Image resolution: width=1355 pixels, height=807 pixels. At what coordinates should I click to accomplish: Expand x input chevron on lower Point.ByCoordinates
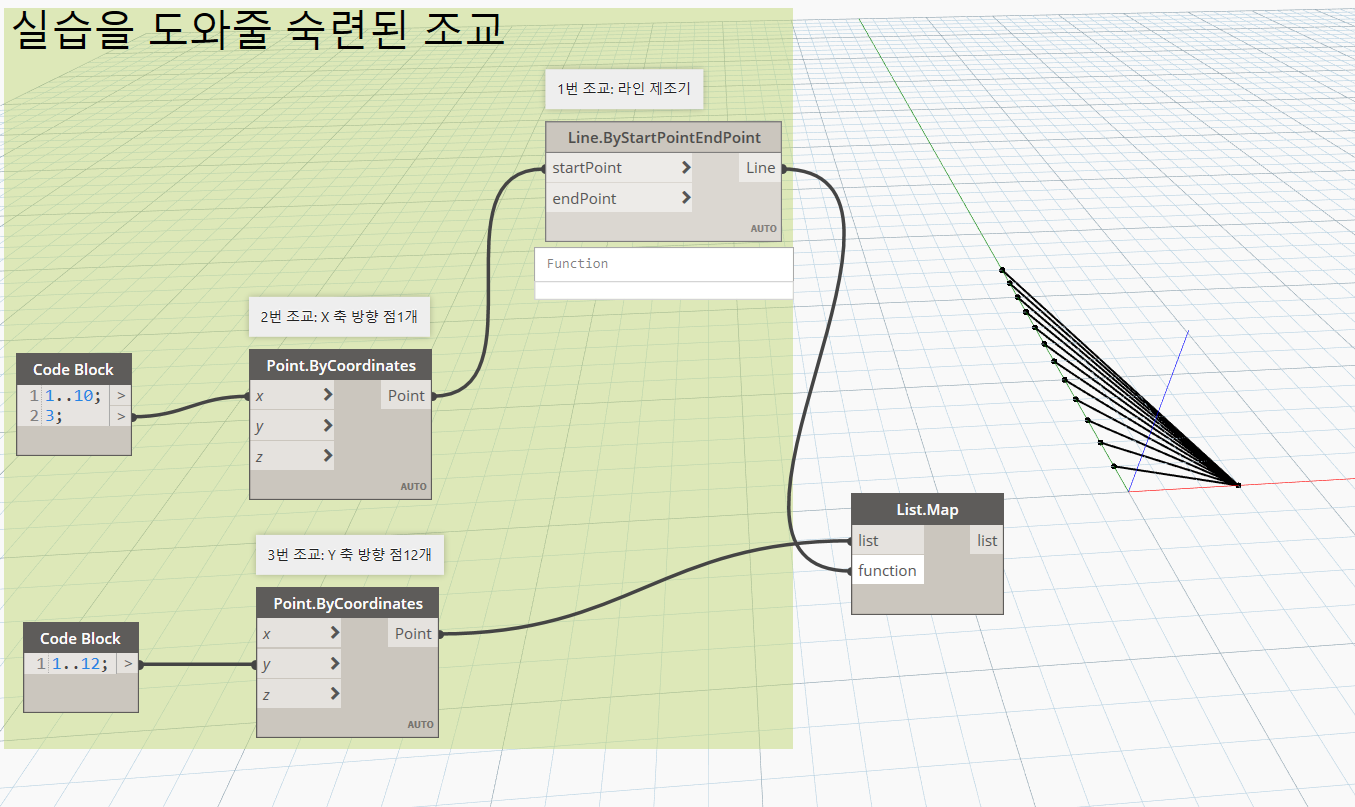[335, 633]
